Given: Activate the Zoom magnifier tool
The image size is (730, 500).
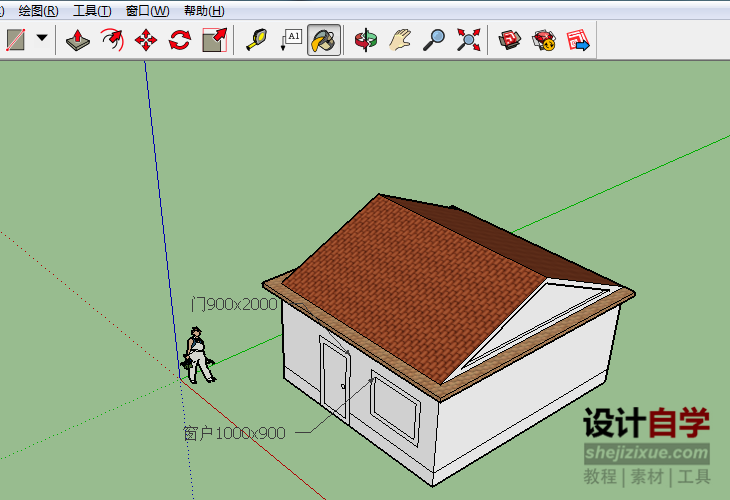Looking at the screenshot, I should point(434,40).
